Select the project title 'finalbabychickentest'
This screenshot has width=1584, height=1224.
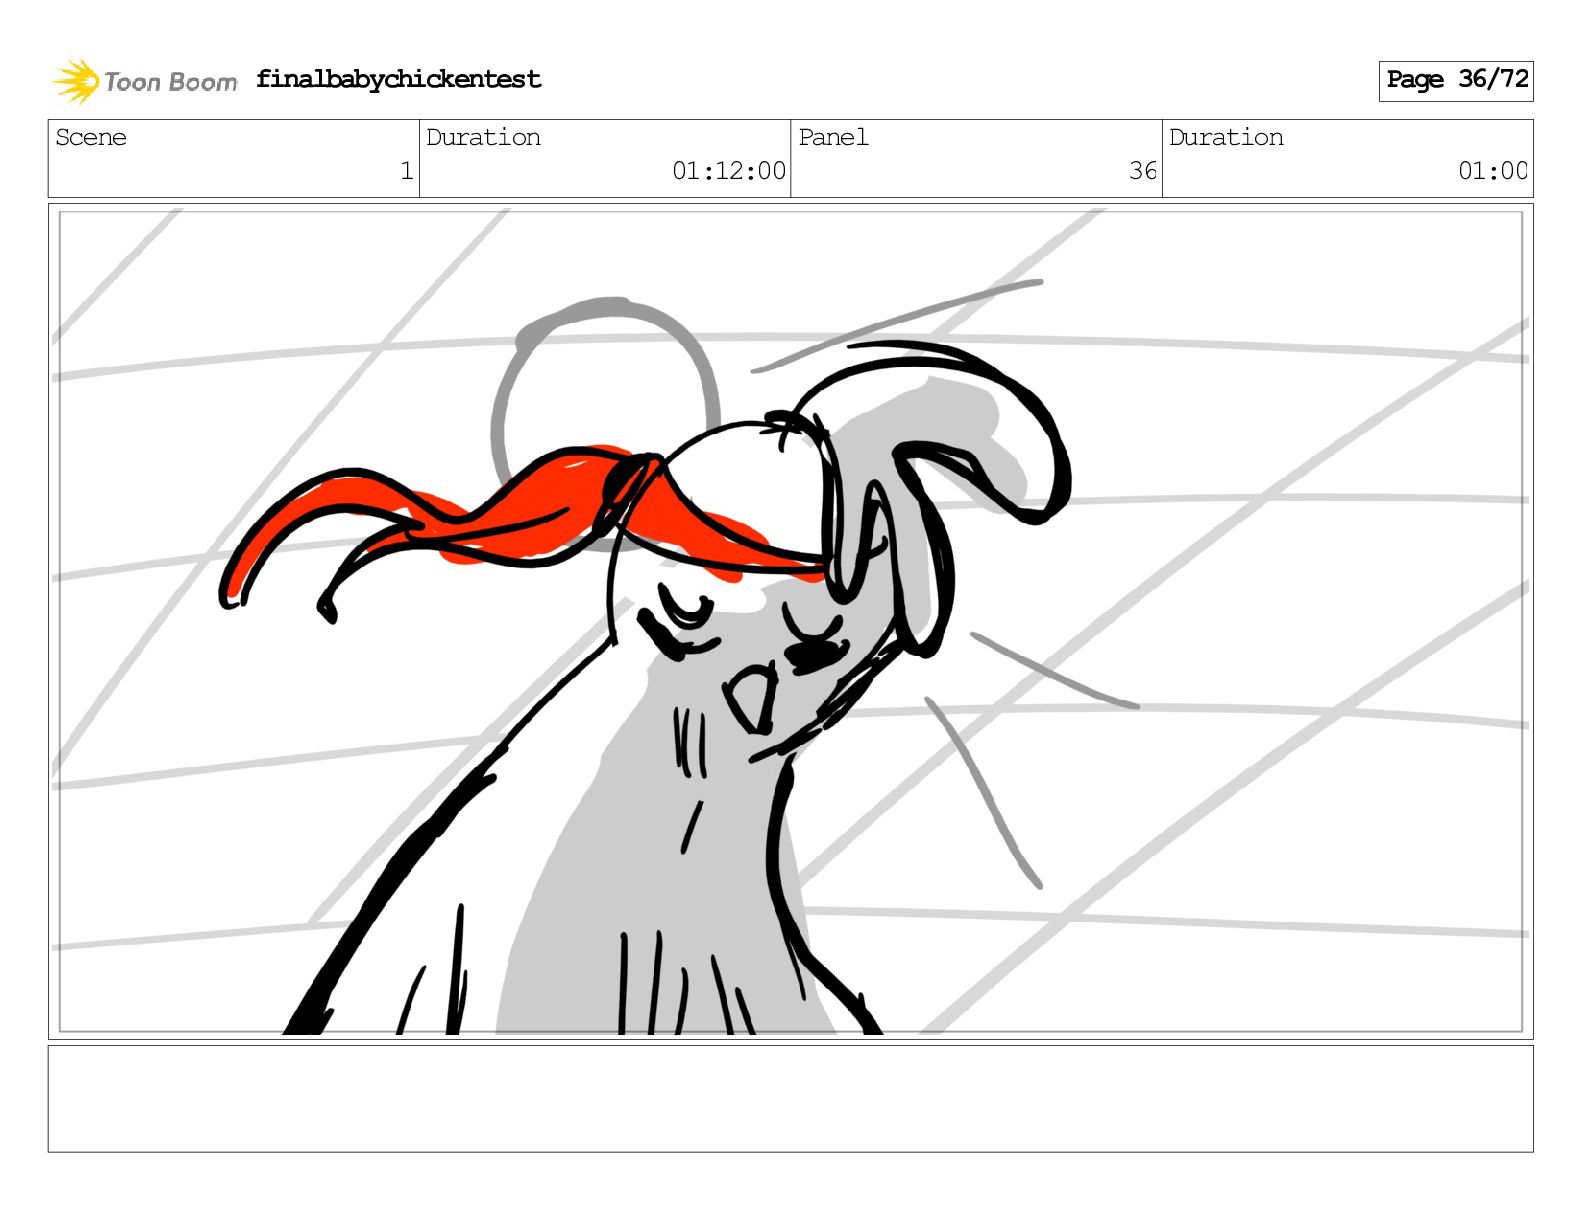tap(398, 79)
